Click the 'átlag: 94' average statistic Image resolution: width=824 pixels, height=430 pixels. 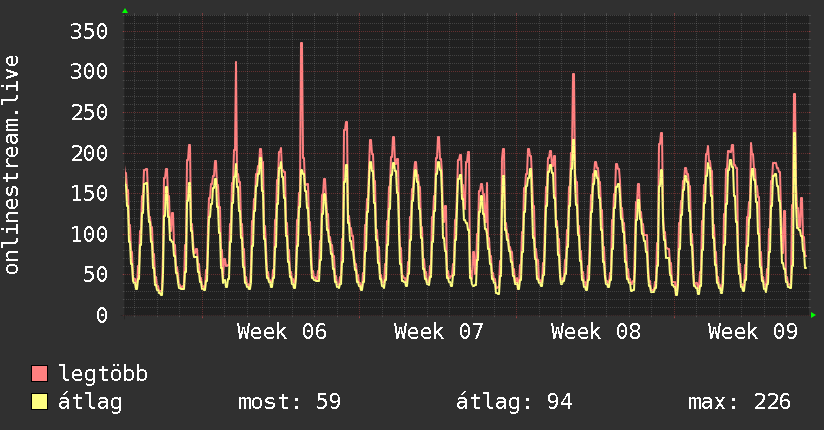(x=514, y=402)
